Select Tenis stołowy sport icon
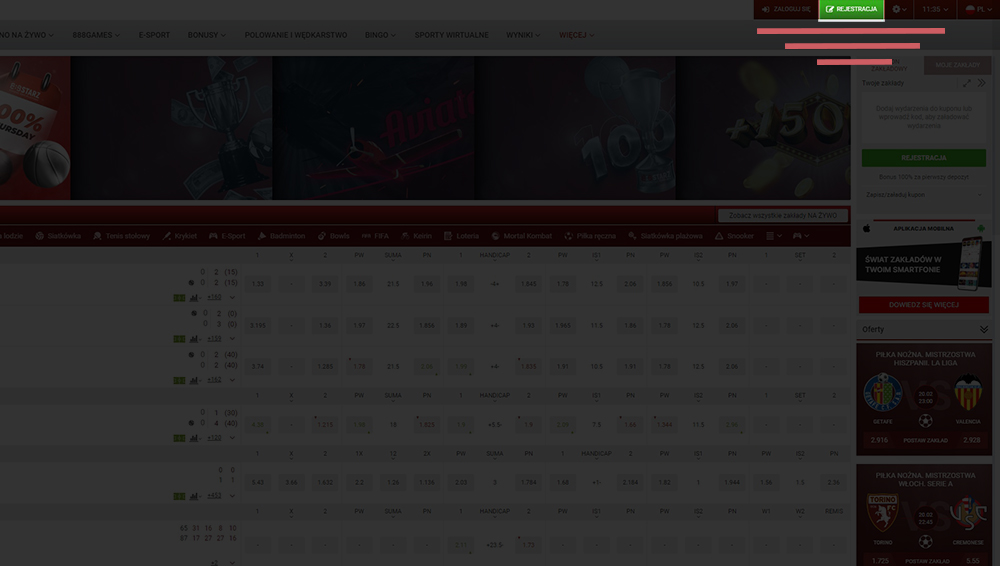This screenshot has height=566, width=1000. click(x=121, y=236)
